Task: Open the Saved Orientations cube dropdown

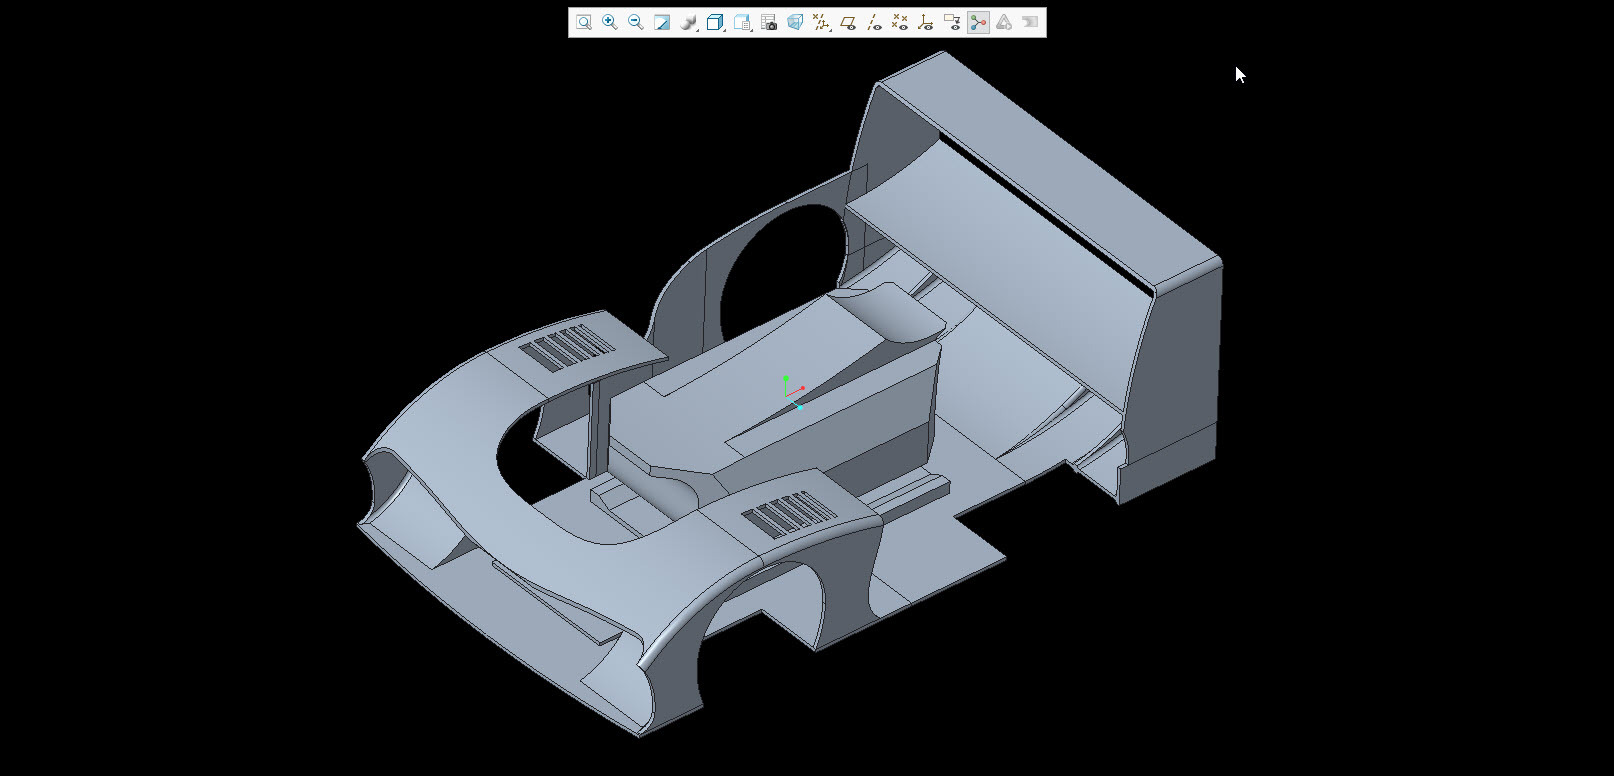Action: click(715, 22)
